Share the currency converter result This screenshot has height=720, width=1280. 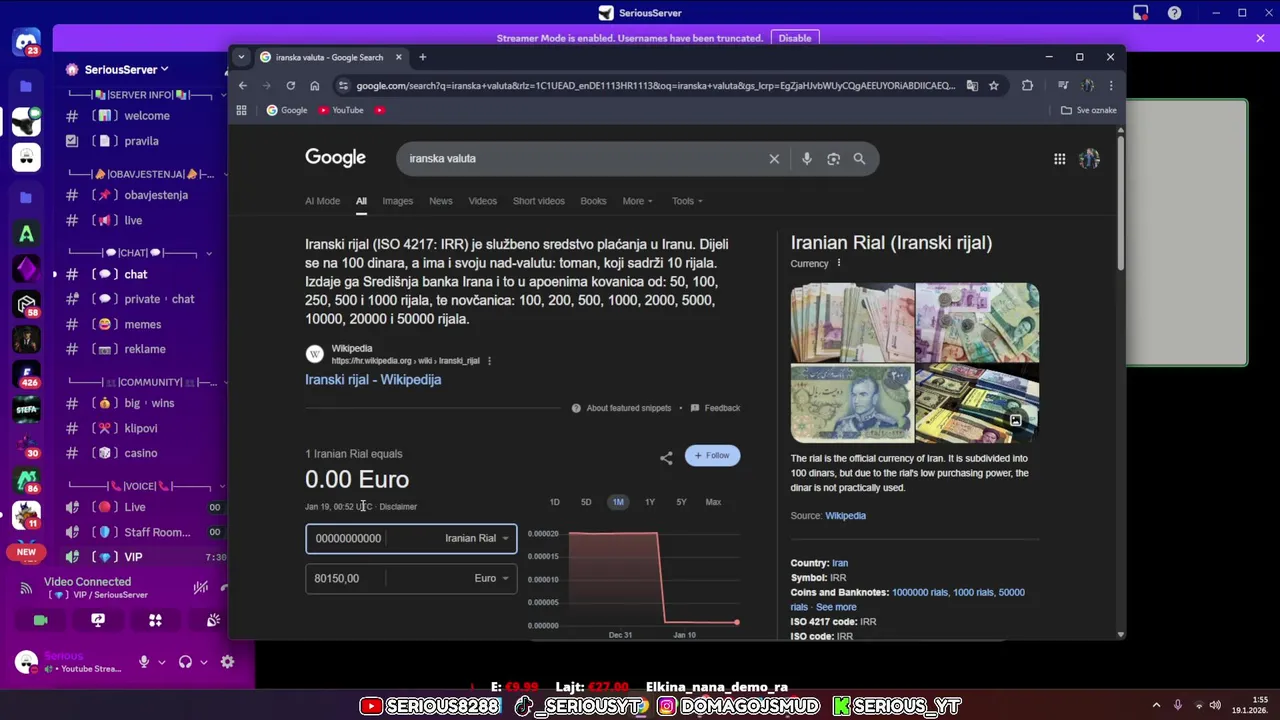(x=666, y=458)
